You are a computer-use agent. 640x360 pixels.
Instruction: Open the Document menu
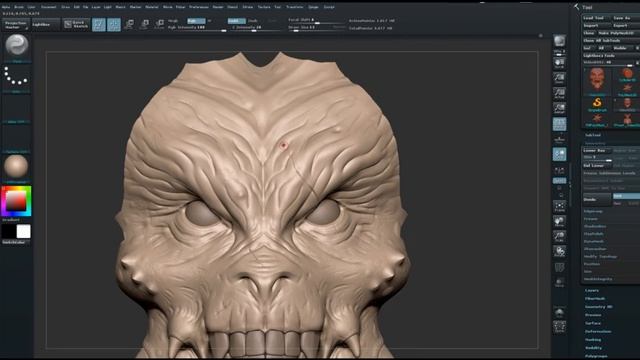49,7
